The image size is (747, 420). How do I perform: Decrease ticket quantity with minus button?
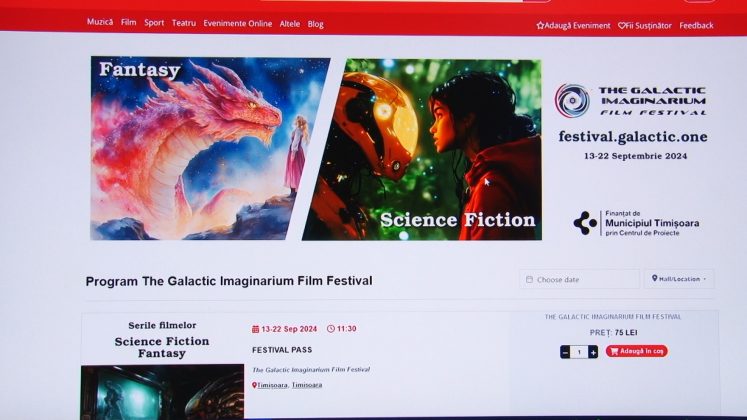[565, 352]
